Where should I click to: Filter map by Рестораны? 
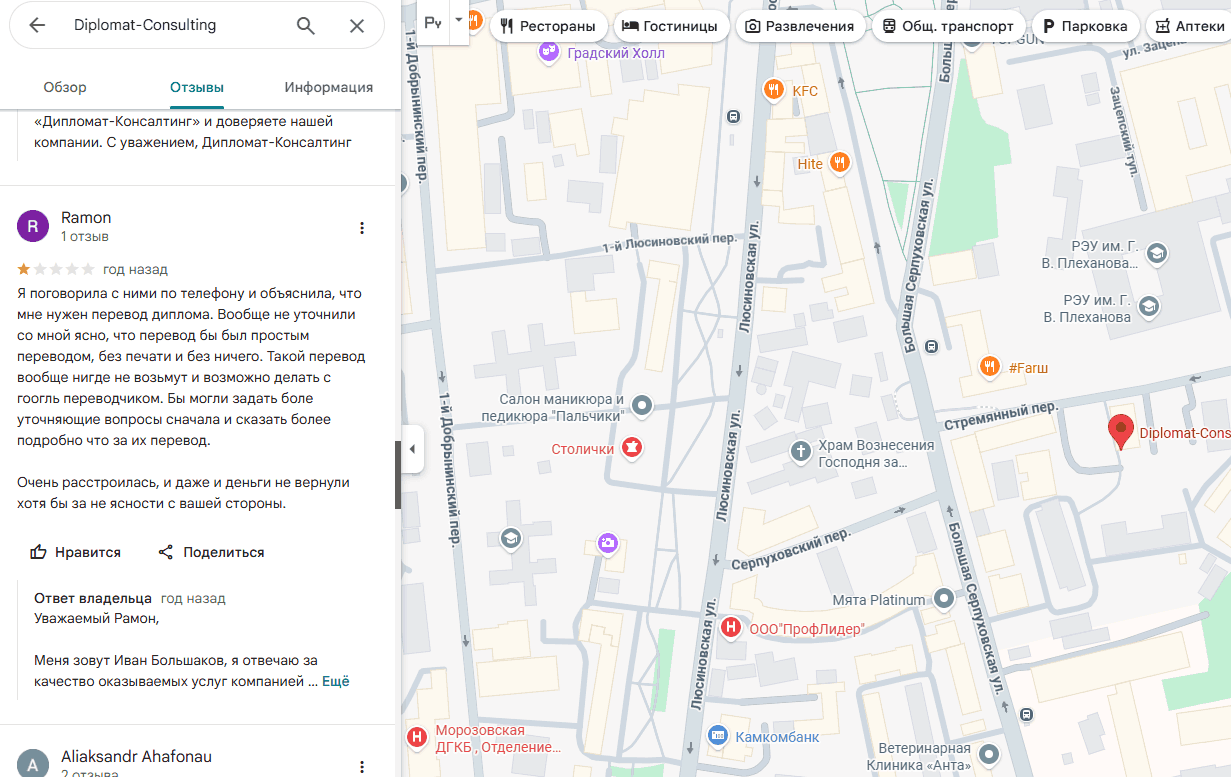tap(547, 26)
